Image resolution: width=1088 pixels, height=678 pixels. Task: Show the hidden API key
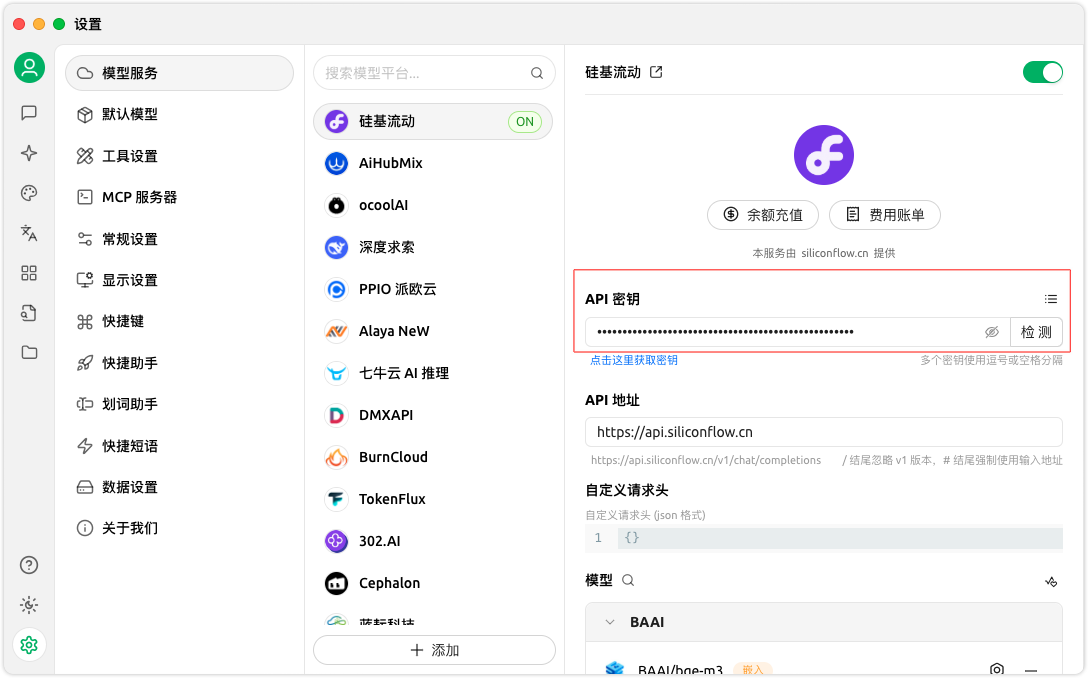coord(992,332)
